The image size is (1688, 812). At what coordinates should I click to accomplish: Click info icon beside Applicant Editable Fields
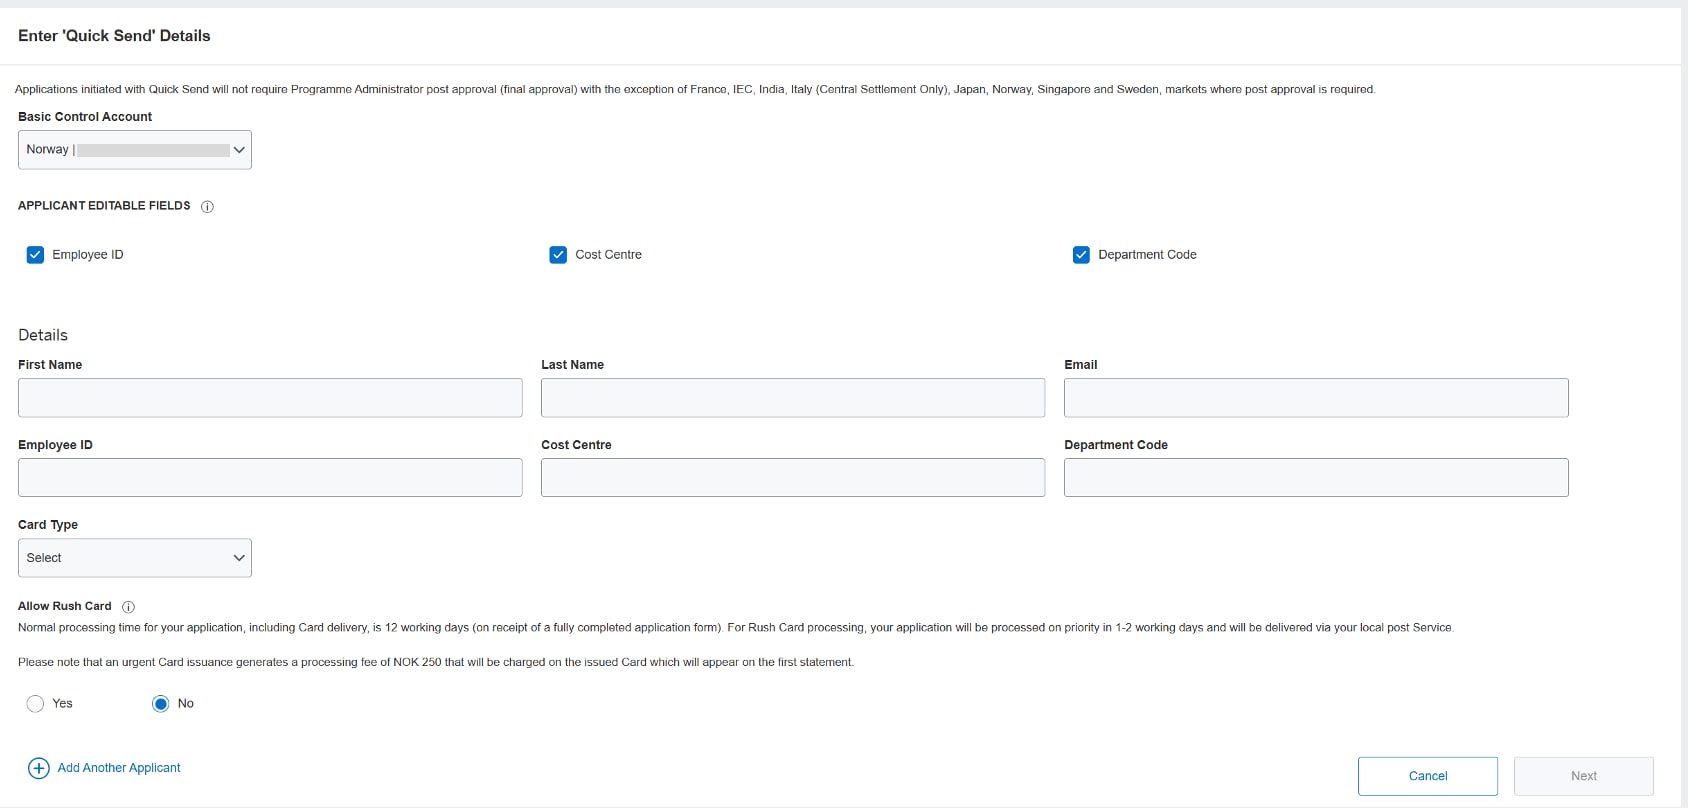pos(207,207)
